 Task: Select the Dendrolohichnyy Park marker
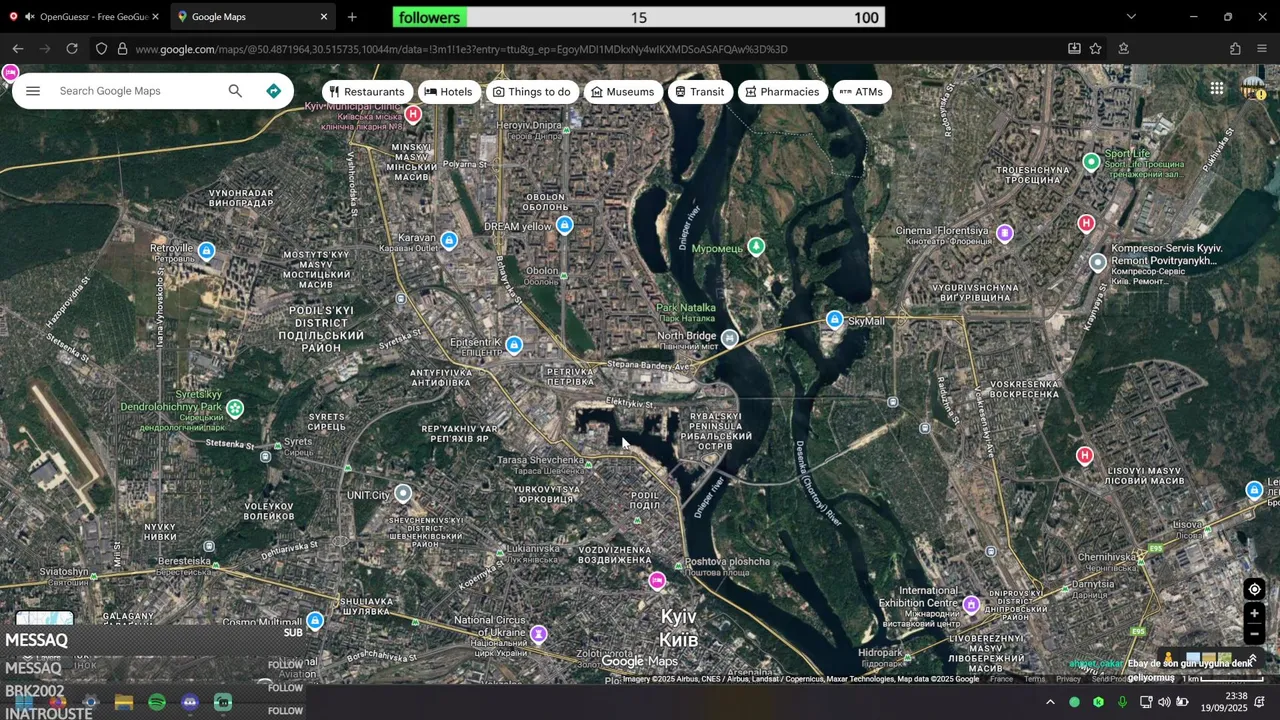(235, 408)
